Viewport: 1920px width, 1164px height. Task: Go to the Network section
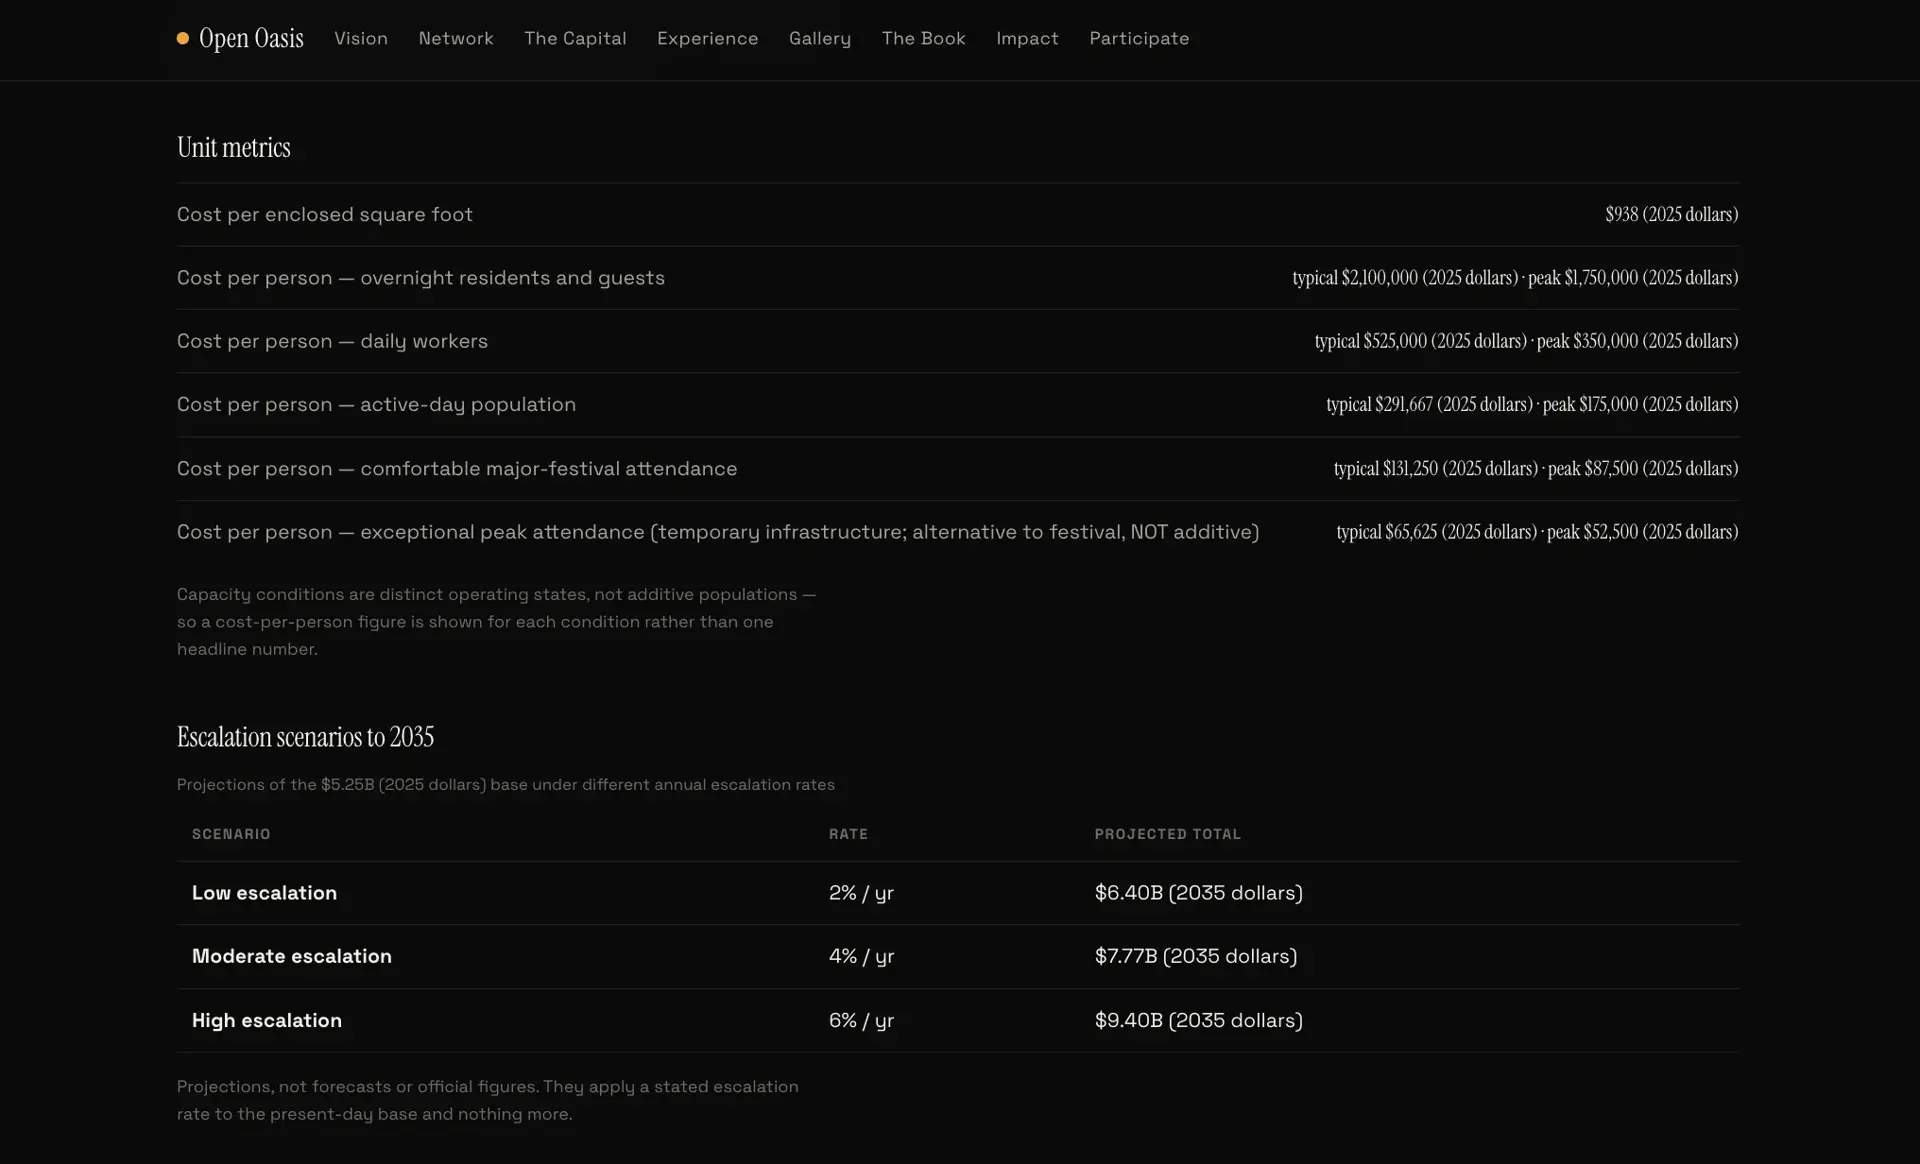[x=456, y=38]
